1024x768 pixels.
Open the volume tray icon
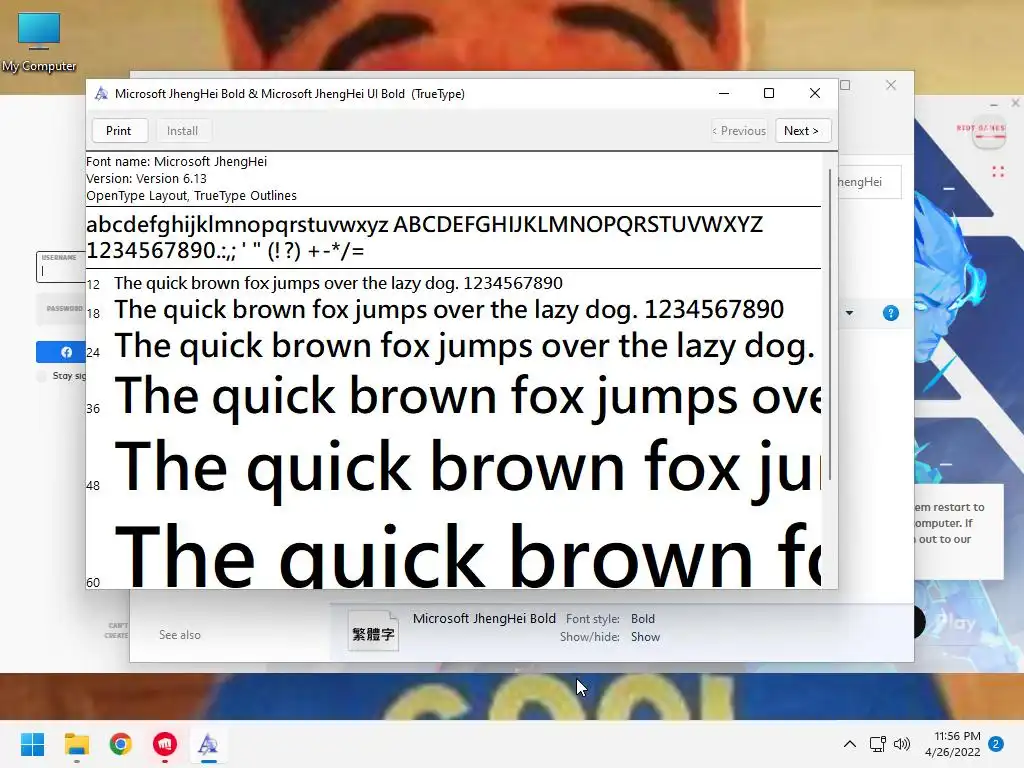click(x=902, y=744)
